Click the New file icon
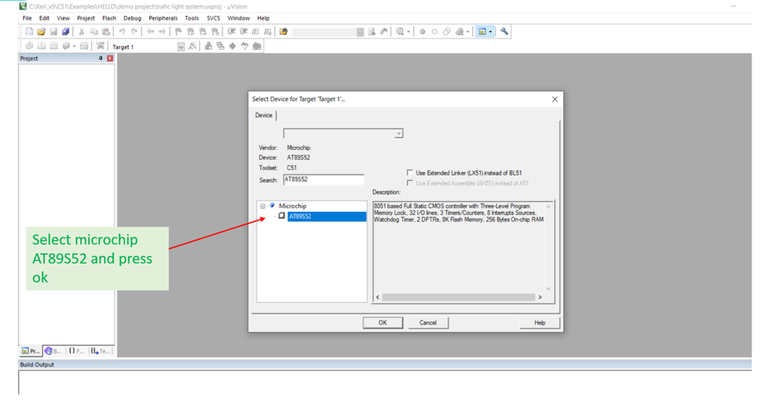The image size is (768, 405). pyautogui.click(x=29, y=31)
